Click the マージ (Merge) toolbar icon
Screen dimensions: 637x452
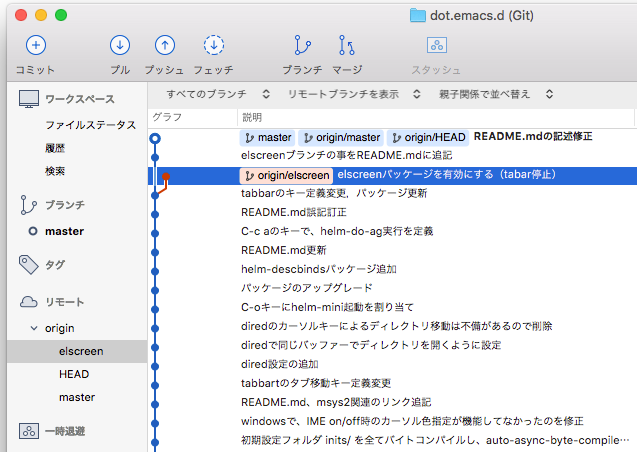[x=347, y=45]
